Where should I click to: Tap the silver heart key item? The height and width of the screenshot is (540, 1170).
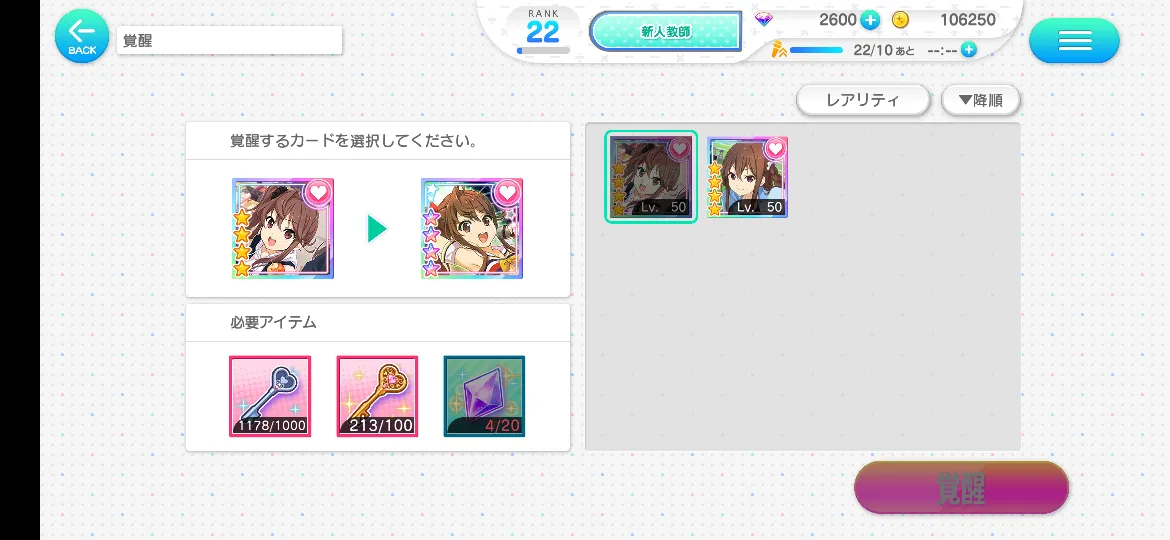click(270, 396)
